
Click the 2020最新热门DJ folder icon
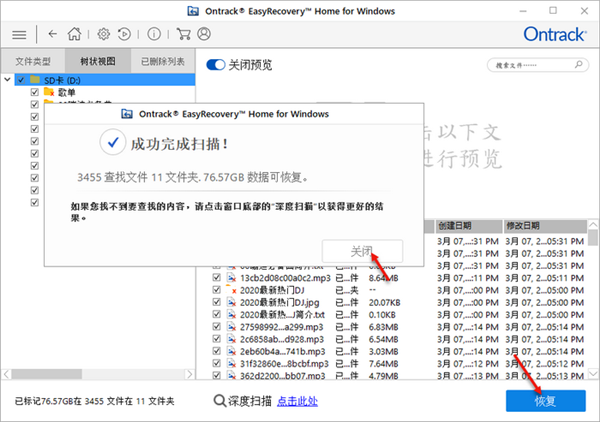point(231,290)
